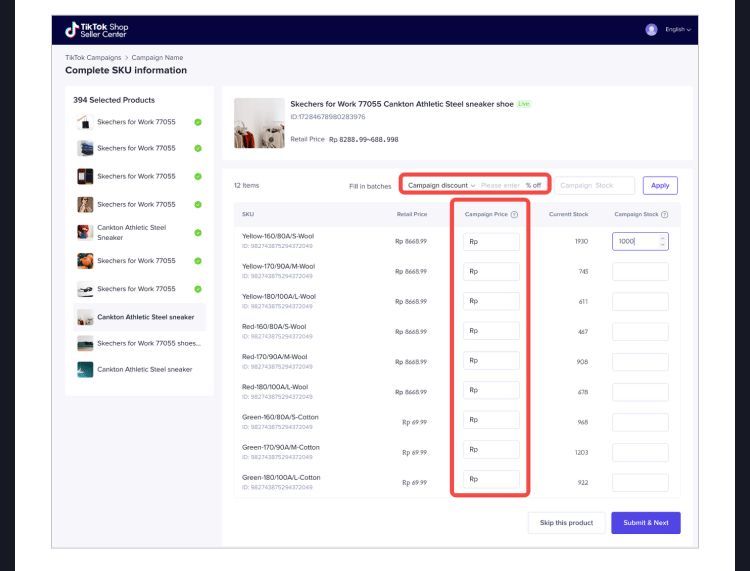Select 'Skechers for Work 77055 shoes...' item
This screenshot has width=750, height=571.
(x=139, y=343)
